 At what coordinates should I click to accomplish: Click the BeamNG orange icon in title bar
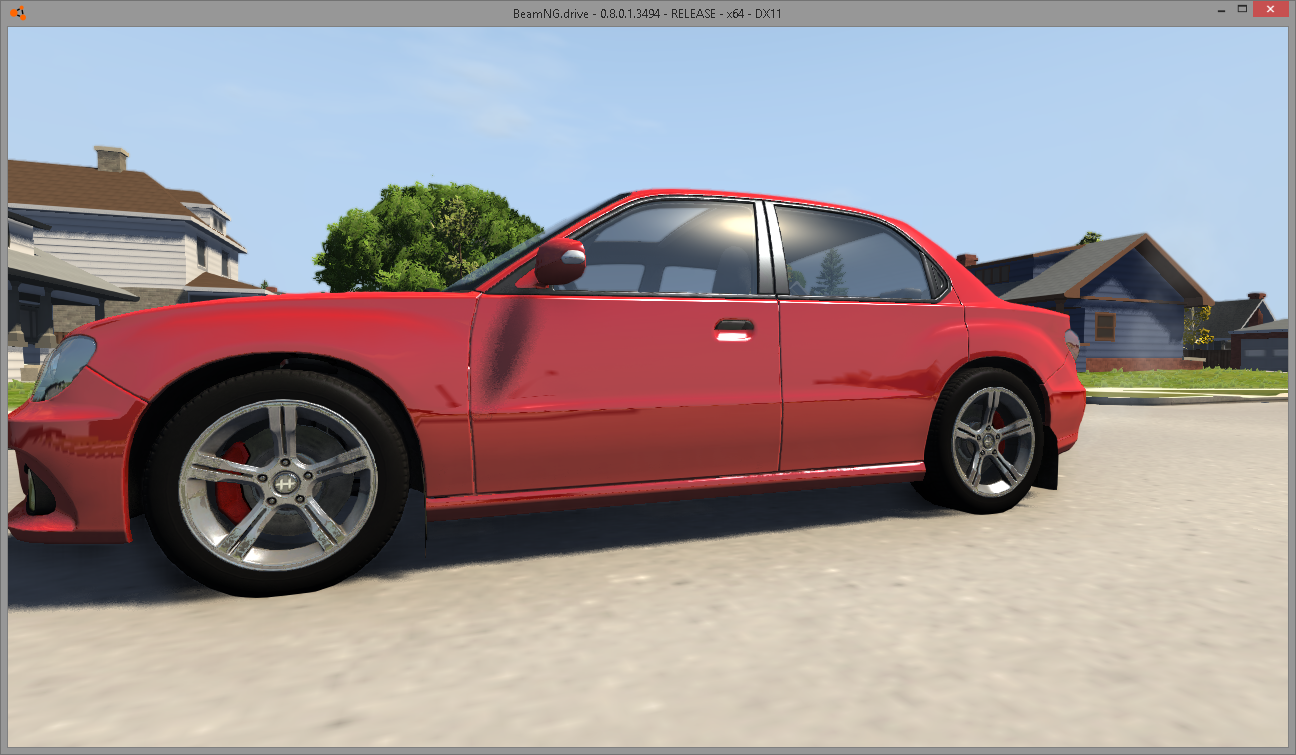click(x=17, y=13)
